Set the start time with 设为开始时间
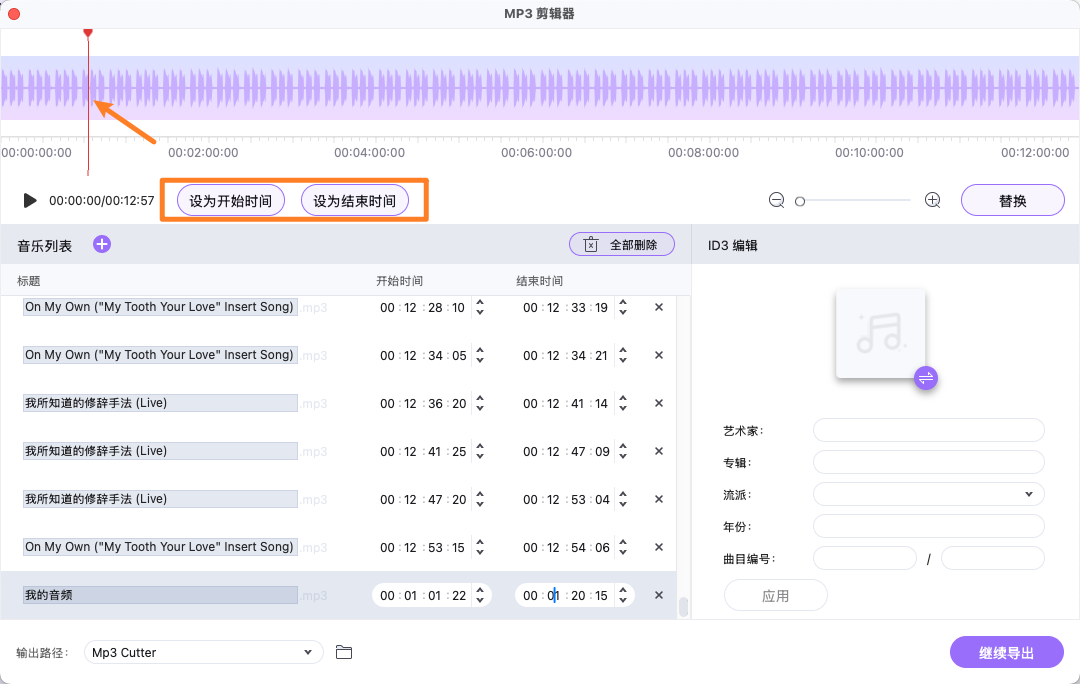 coord(229,199)
